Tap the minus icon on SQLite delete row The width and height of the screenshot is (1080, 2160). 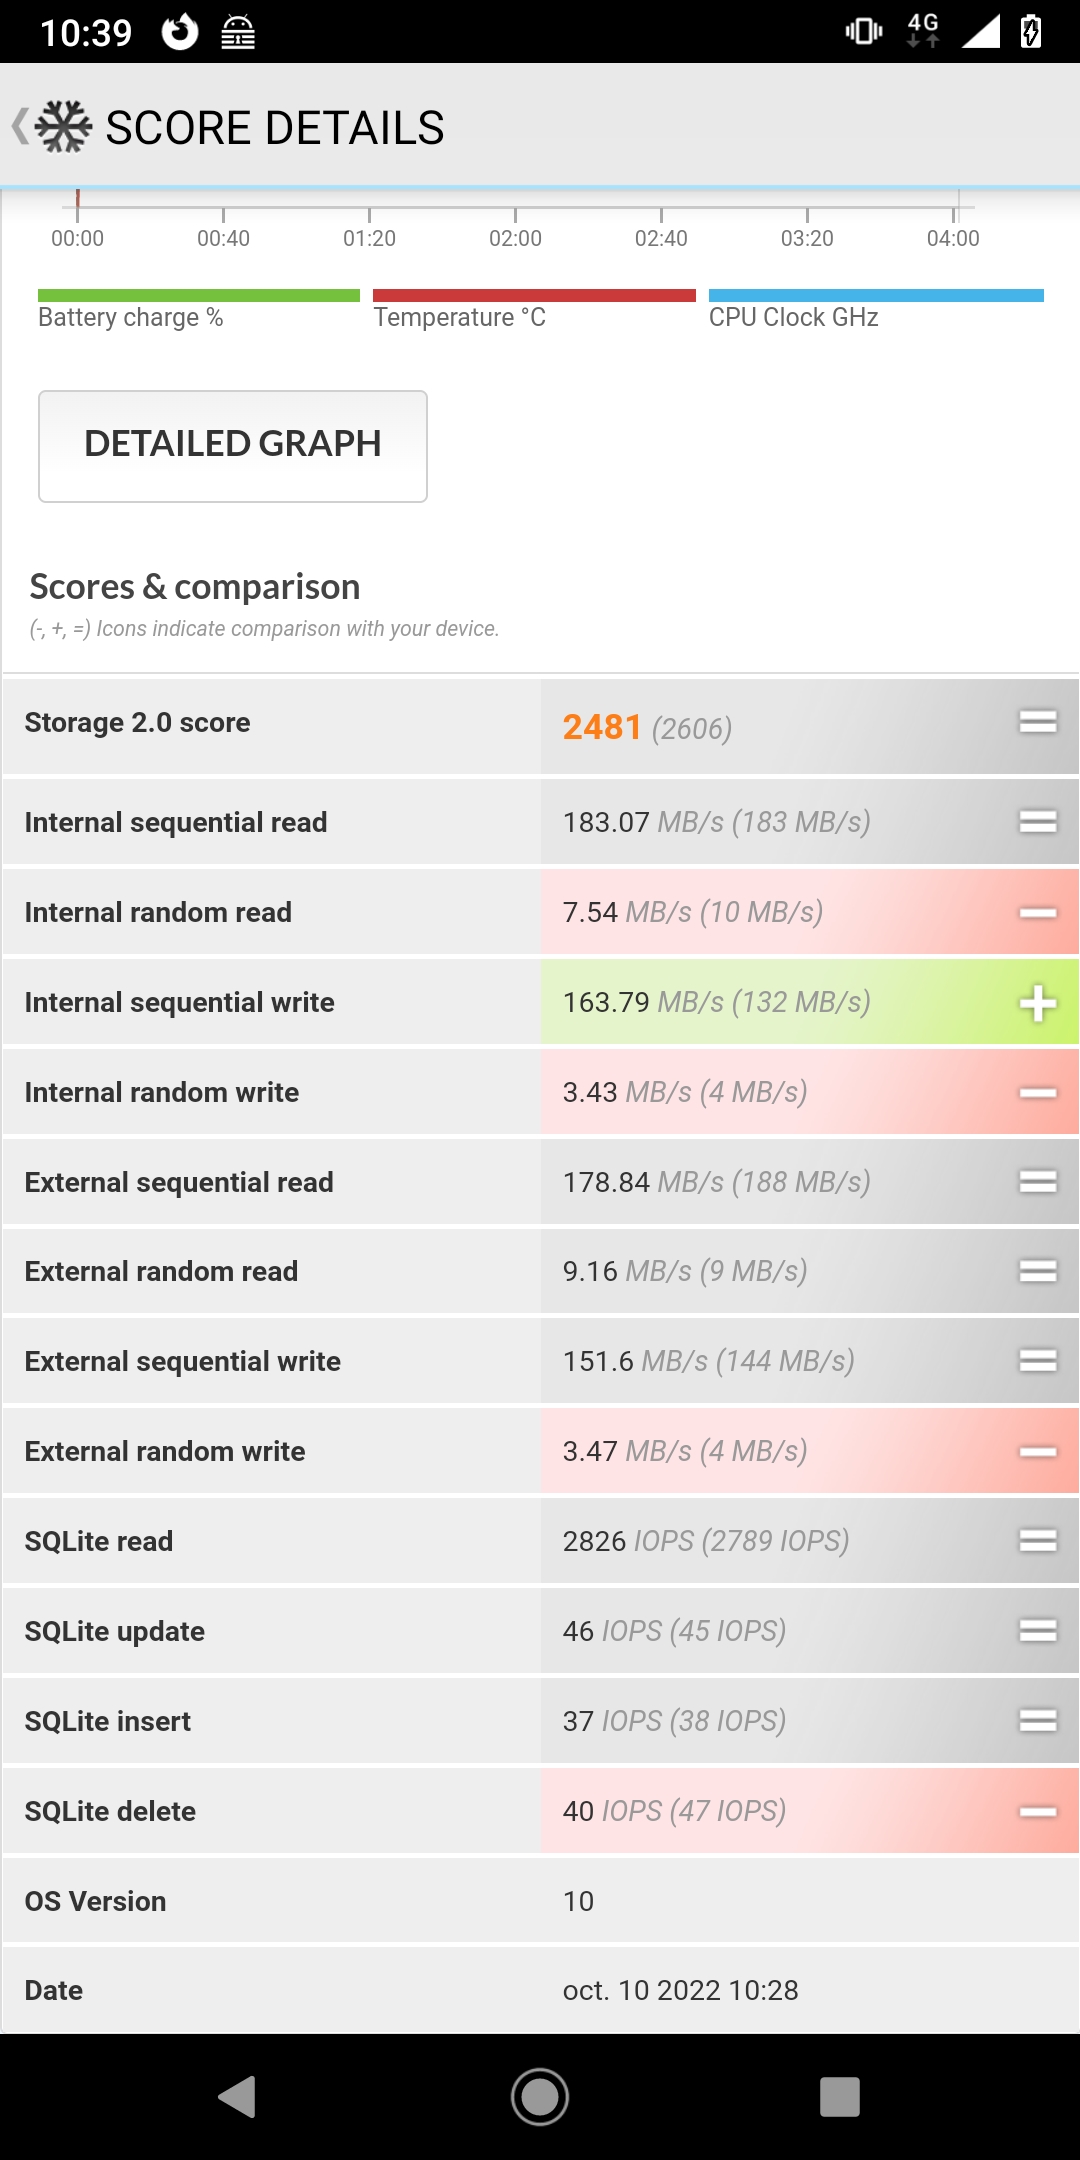click(1038, 1812)
